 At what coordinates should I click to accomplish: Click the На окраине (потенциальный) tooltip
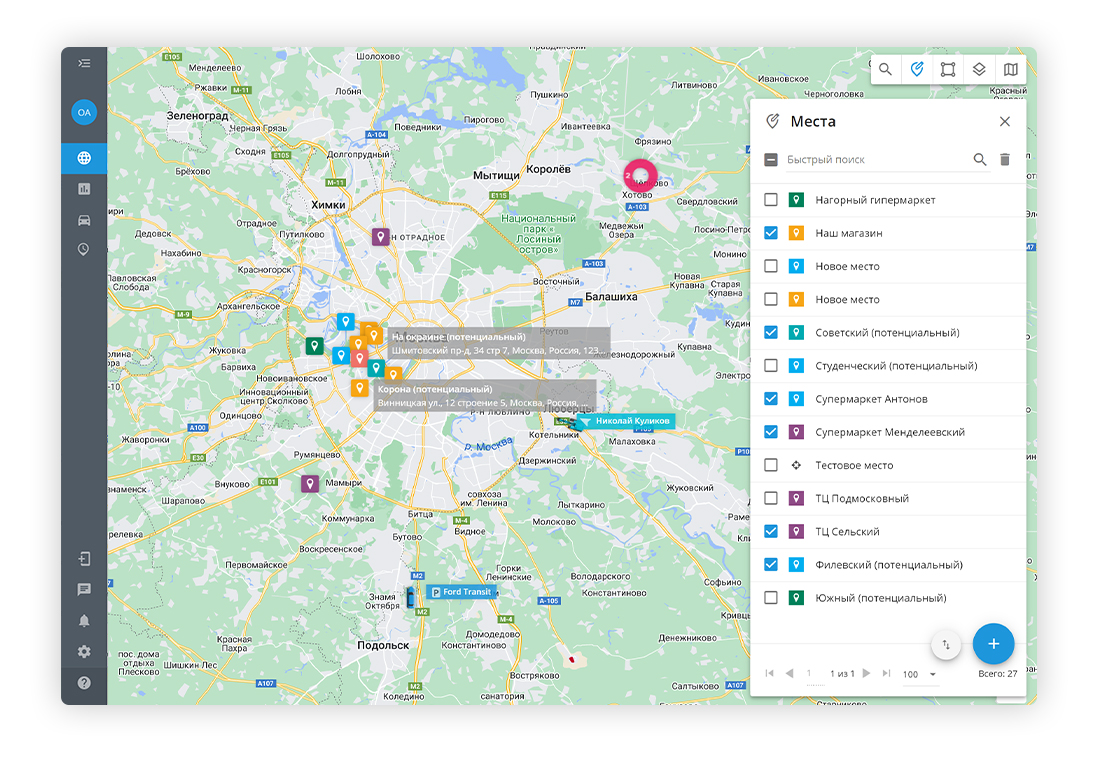coord(498,343)
